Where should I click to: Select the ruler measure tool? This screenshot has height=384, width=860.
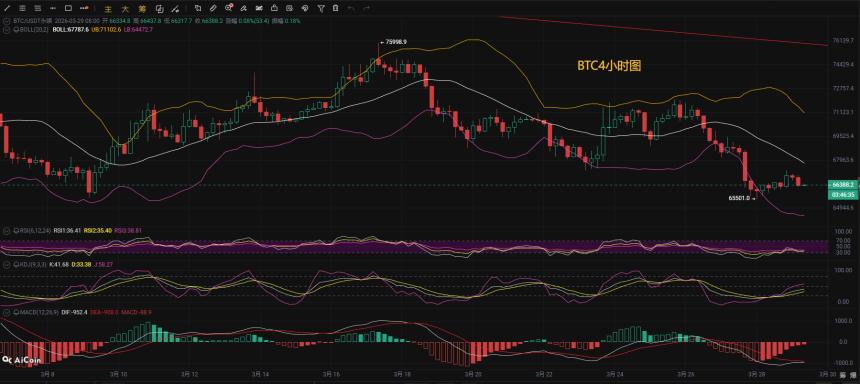[x=213, y=8]
